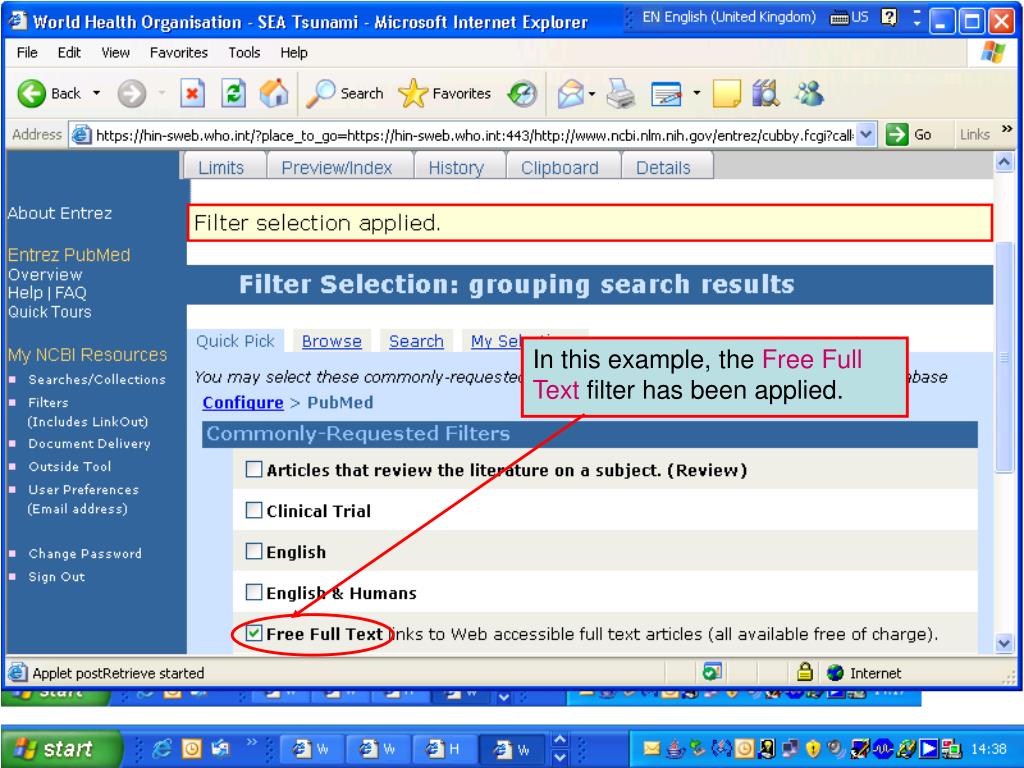Image resolution: width=1024 pixels, height=768 pixels.
Task: Click the page scrollbar down arrow
Action: [x=1004, y=643]
